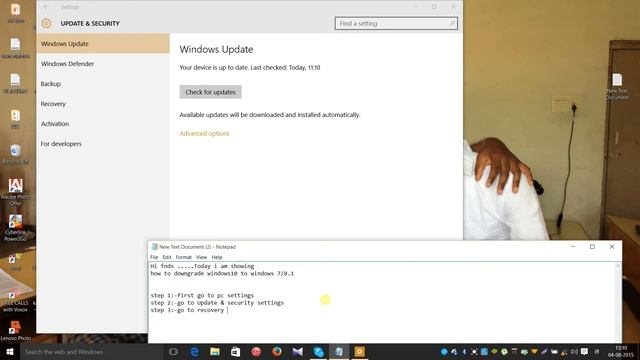Open the Notepad View menu
This screenshot has width=640, height=360.
pyautogui.click(x=202, y=257)
